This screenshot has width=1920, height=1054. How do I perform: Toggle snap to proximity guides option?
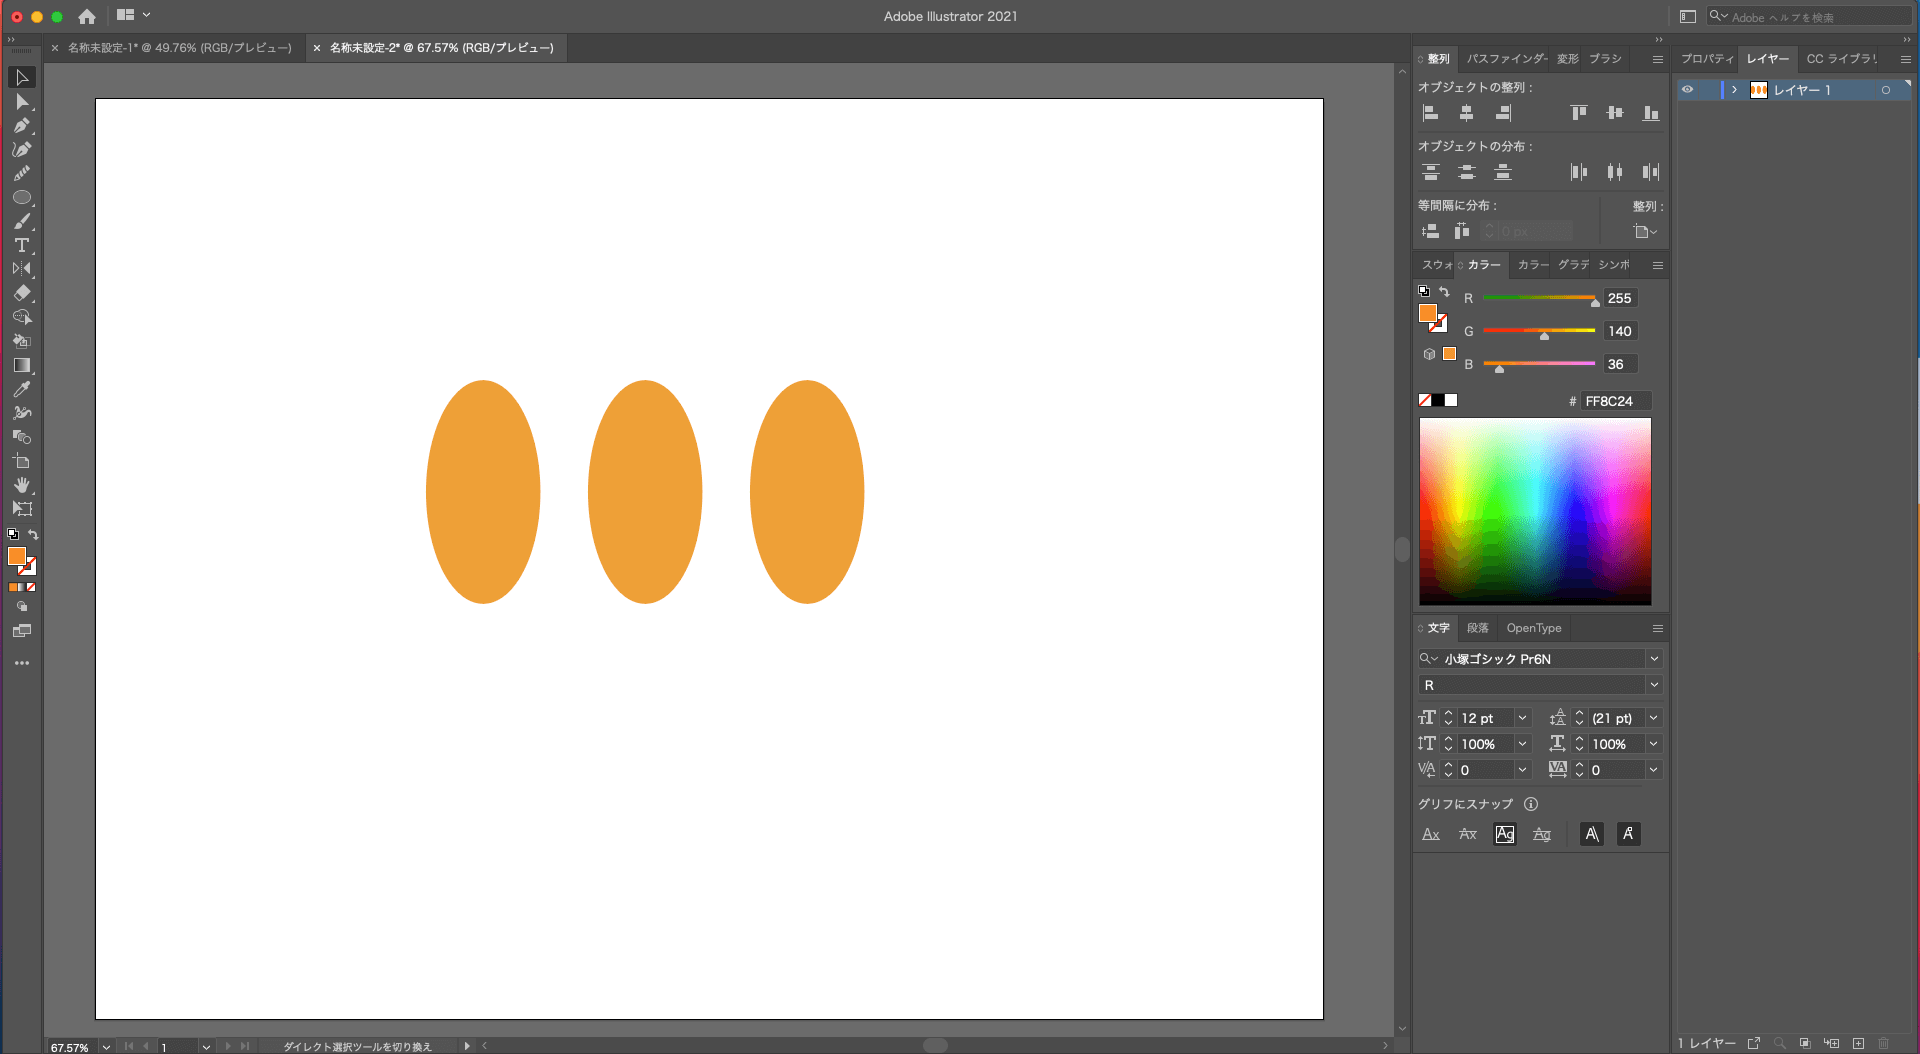click(x=1542, y=834)
